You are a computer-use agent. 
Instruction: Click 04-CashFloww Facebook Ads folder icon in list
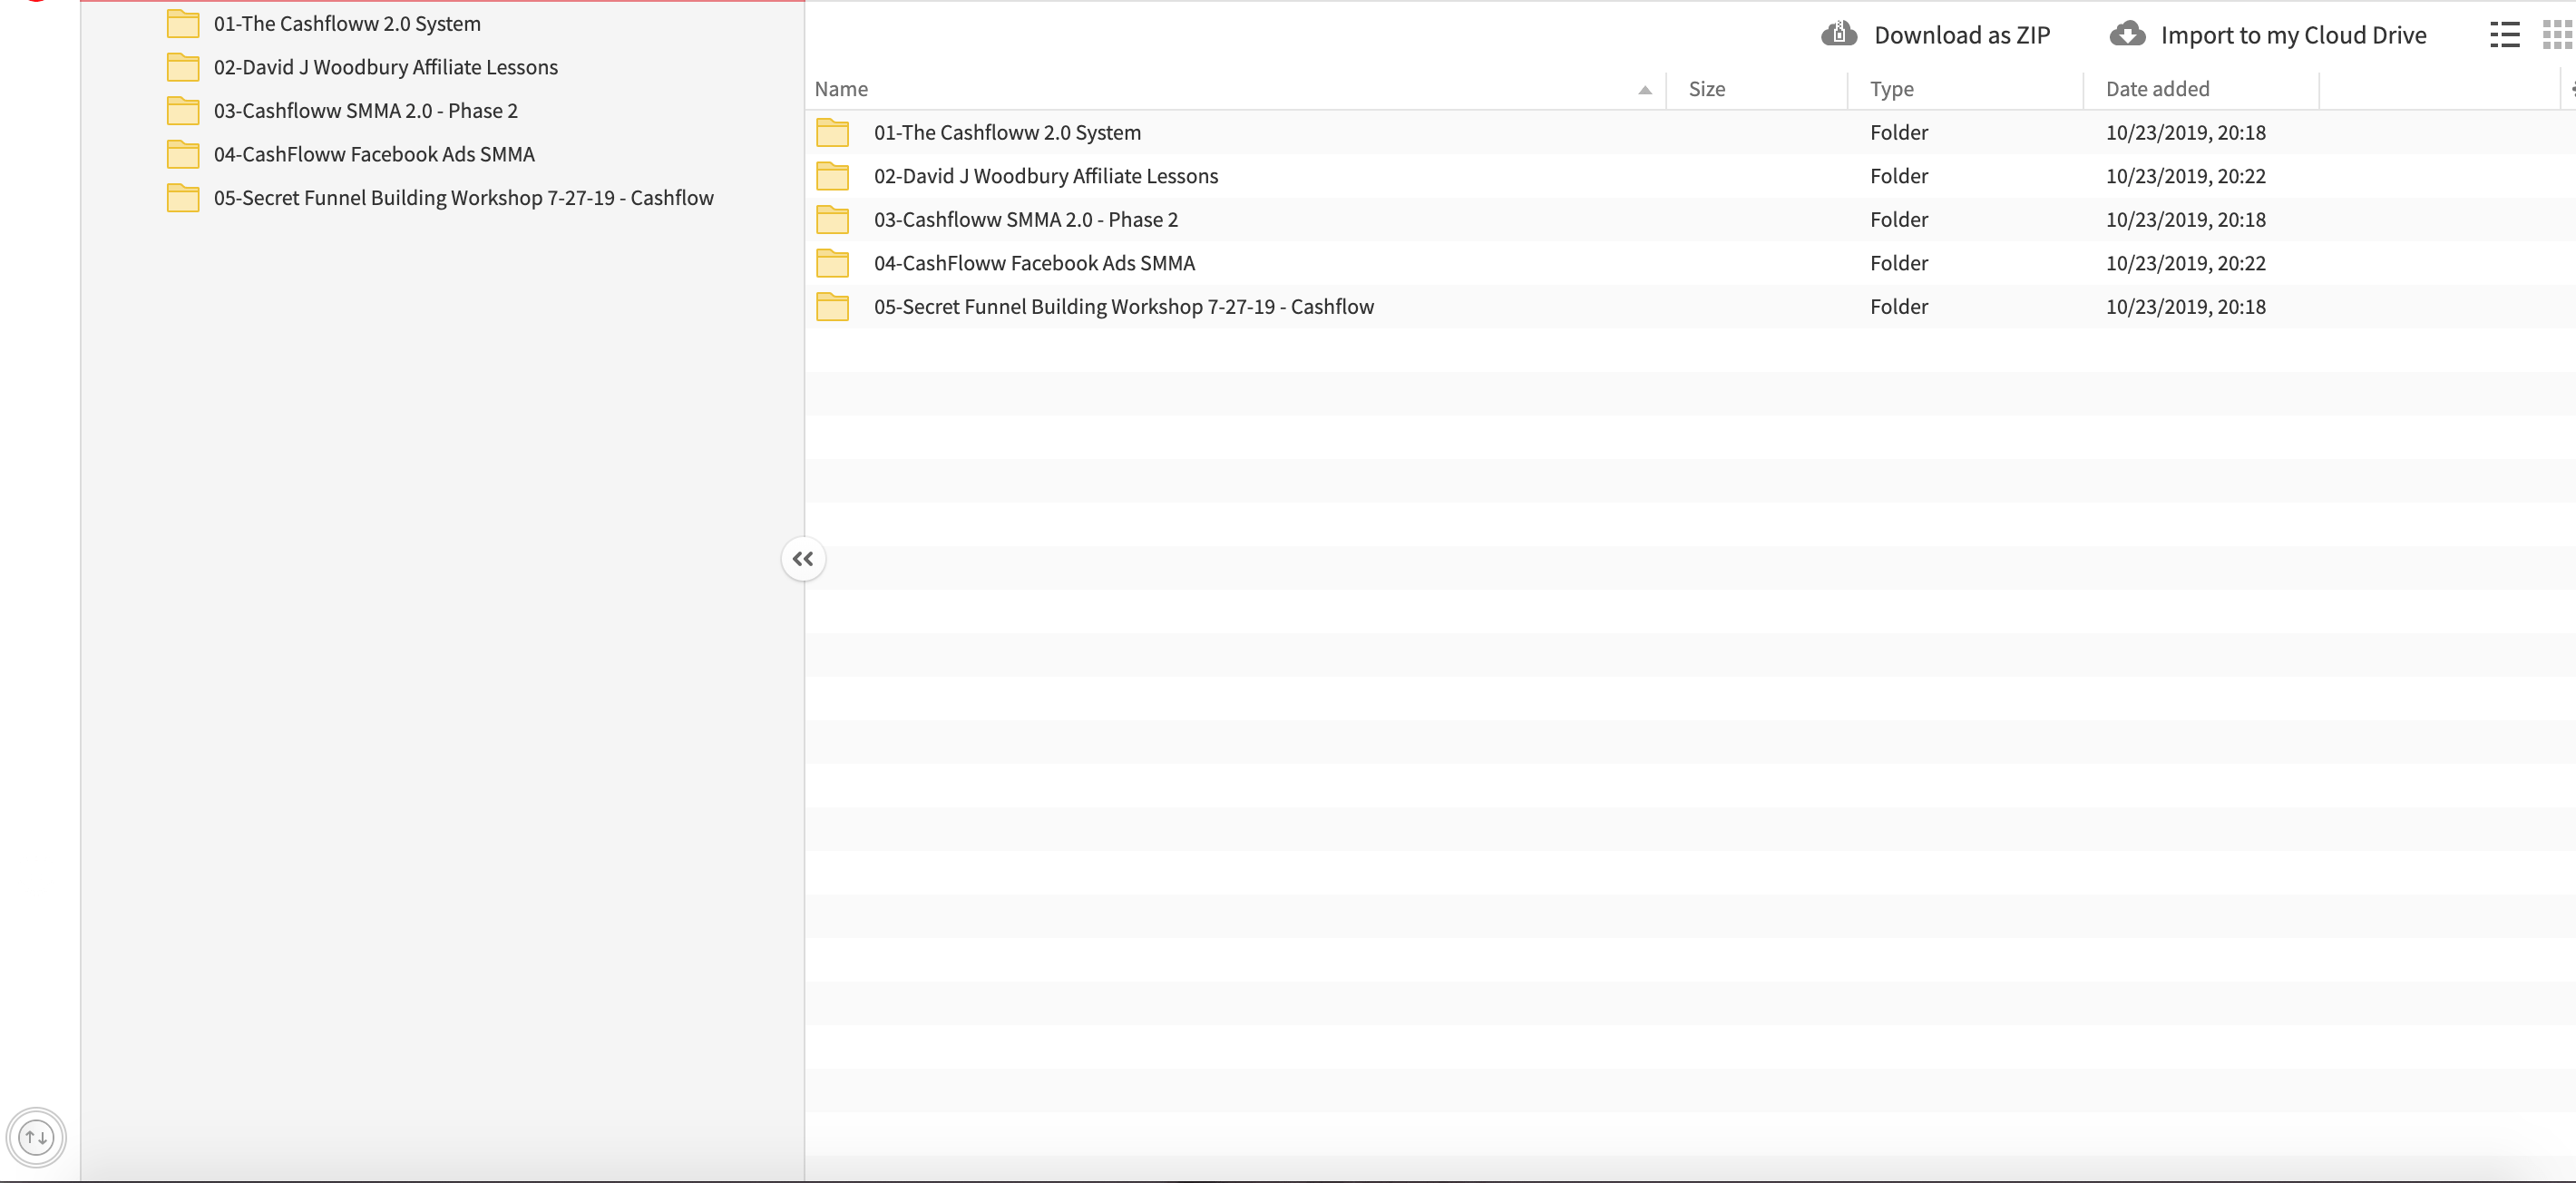click(x=832, y=263)
